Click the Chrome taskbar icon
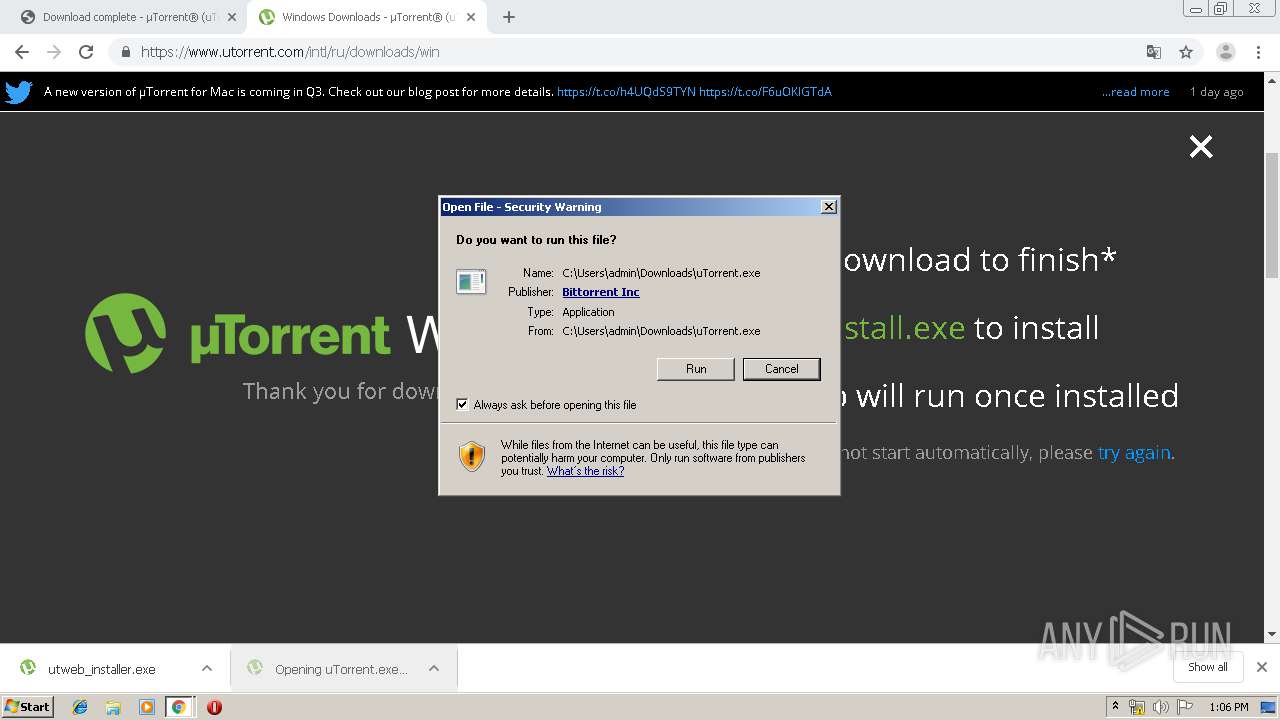Screen dimensions: 1280x720 (179, 707)
